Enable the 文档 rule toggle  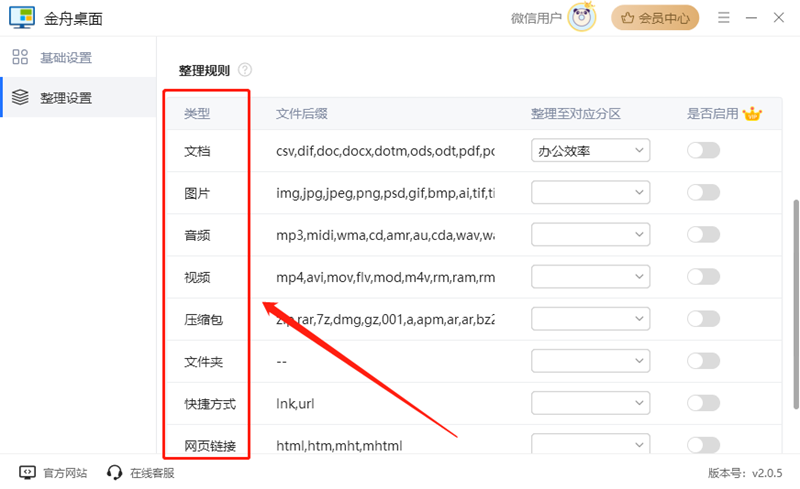[704, 151]
